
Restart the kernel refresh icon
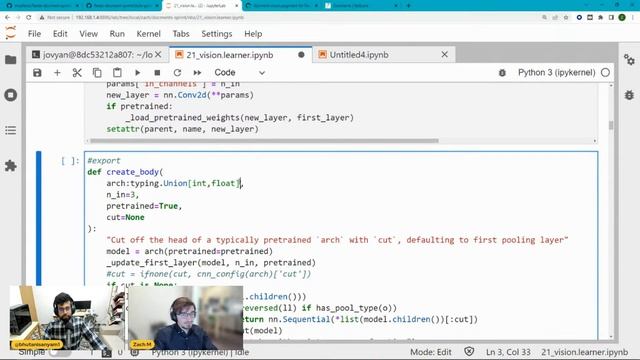(177, 73)
